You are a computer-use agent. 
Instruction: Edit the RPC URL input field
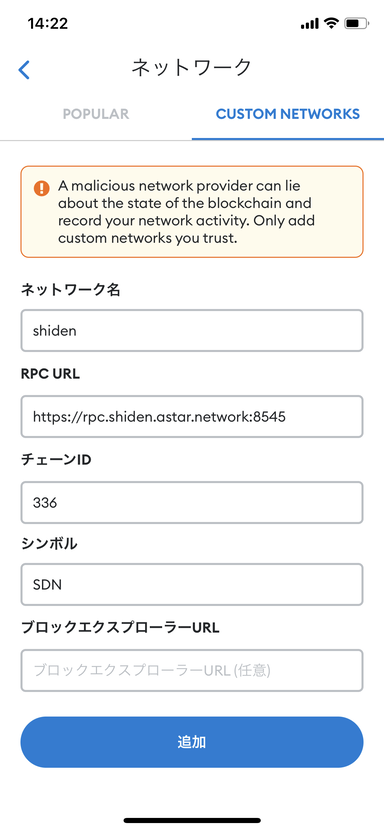tap(192, 417)
